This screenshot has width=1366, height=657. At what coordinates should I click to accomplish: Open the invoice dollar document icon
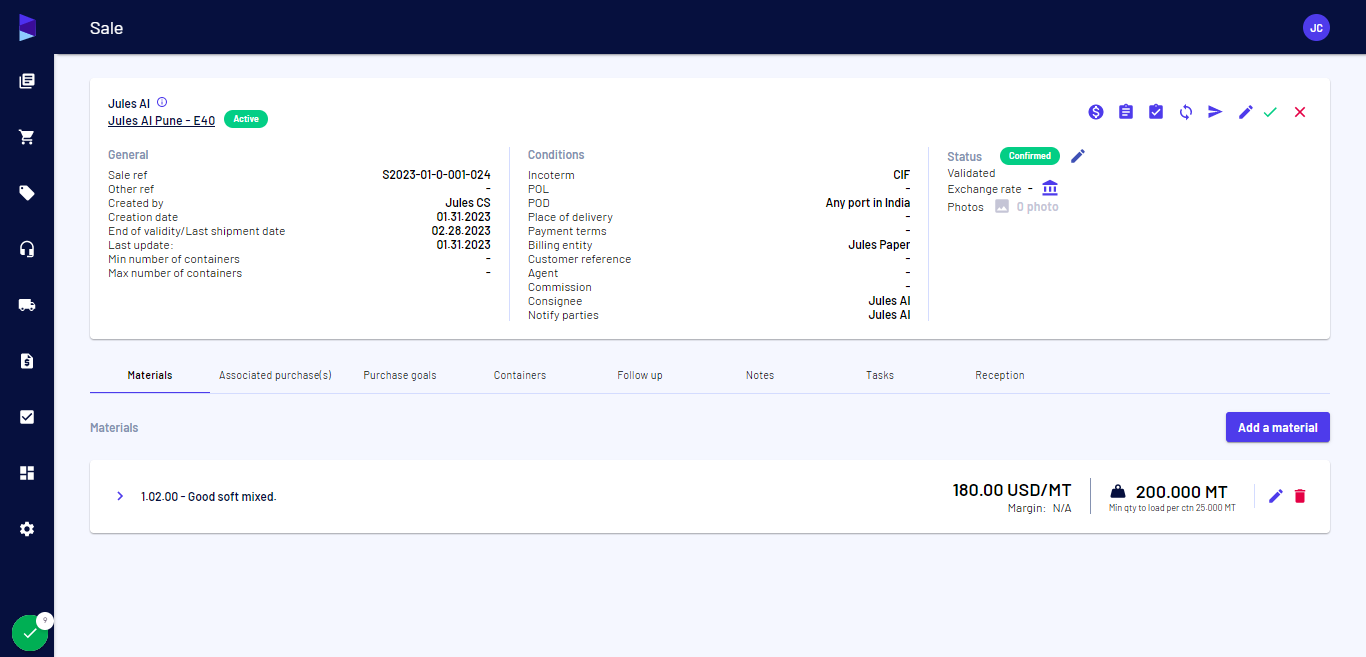pyautogui.click(x=27, y=361)
